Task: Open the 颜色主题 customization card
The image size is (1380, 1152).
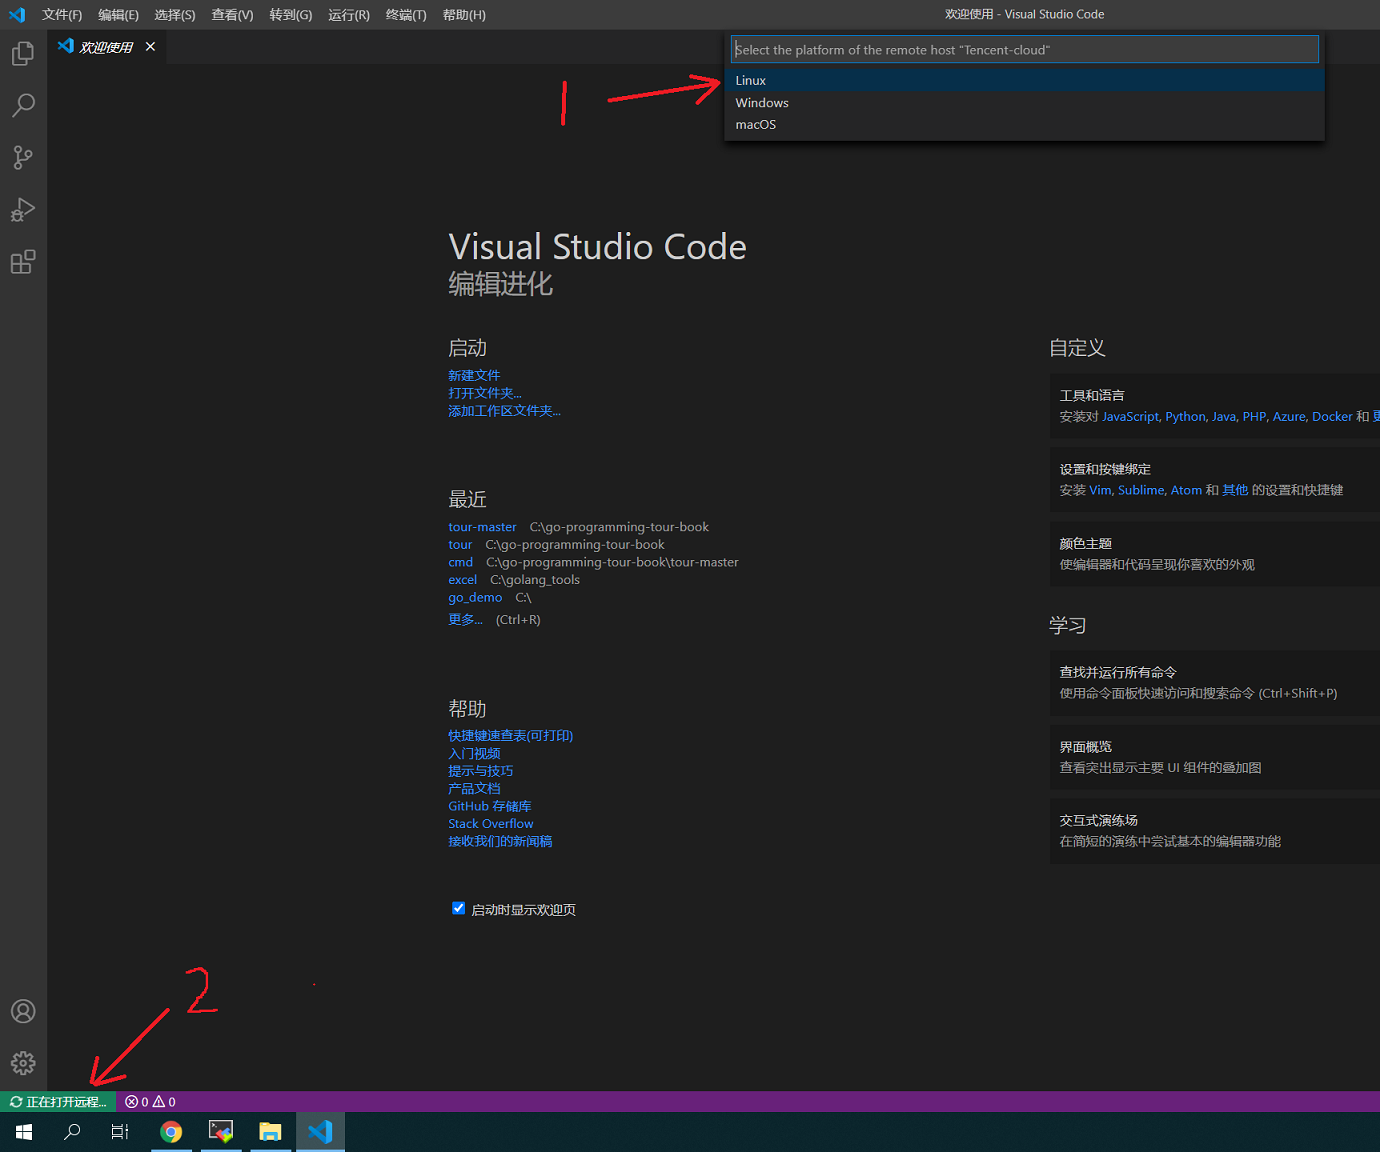Action: click(x=1214, y=554)
